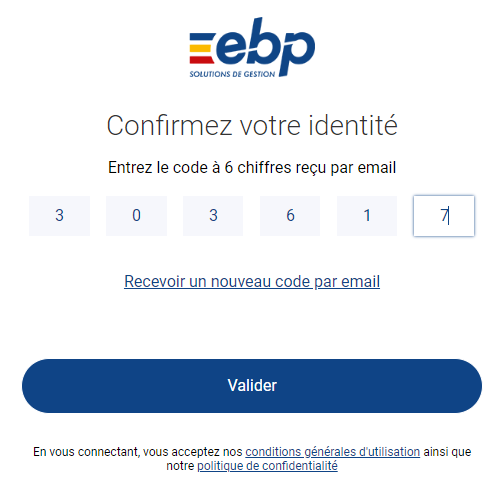Select the first code digit box

tap(59, 216)
